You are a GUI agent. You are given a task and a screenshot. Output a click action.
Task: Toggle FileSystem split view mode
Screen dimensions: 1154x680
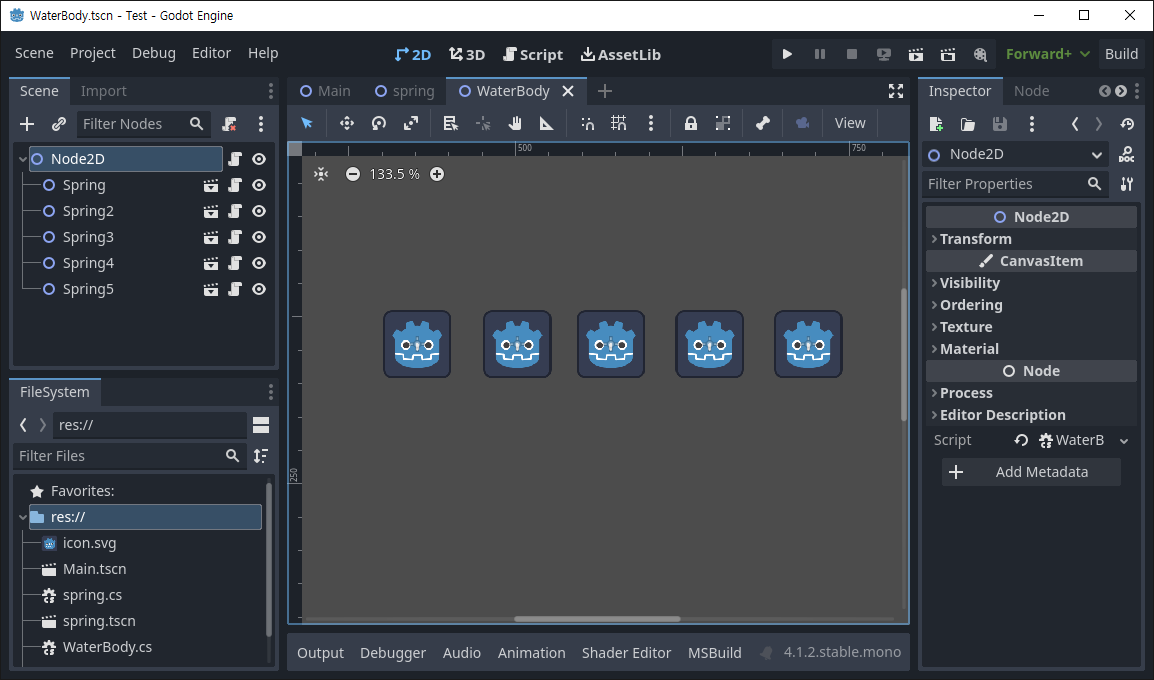click(x=261, y=425)
